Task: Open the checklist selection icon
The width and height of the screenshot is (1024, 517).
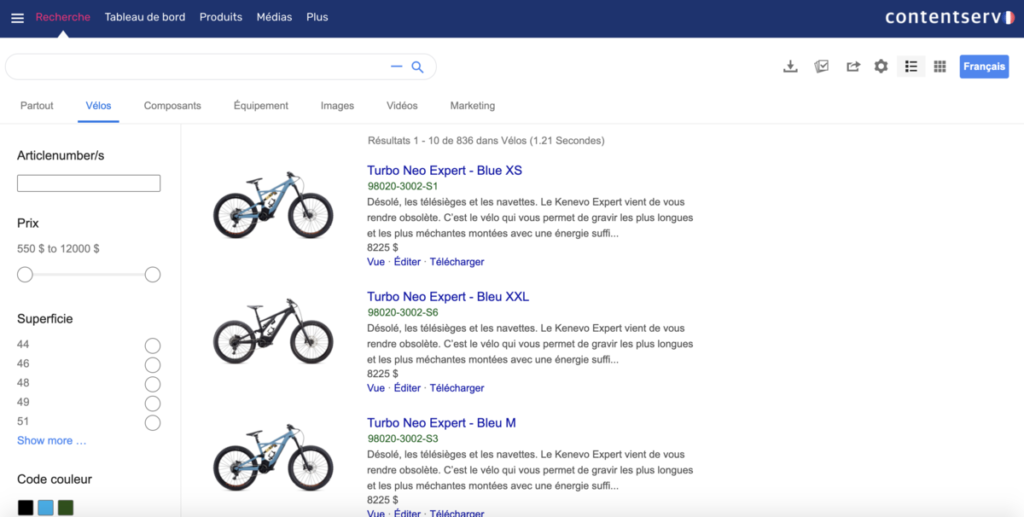Action: pos(822,67)
